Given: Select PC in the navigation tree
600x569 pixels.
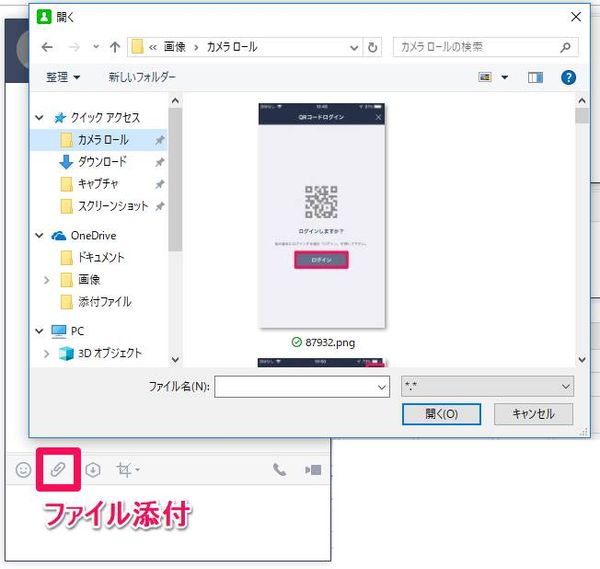Looking at the screenshot, I should 77,331.
